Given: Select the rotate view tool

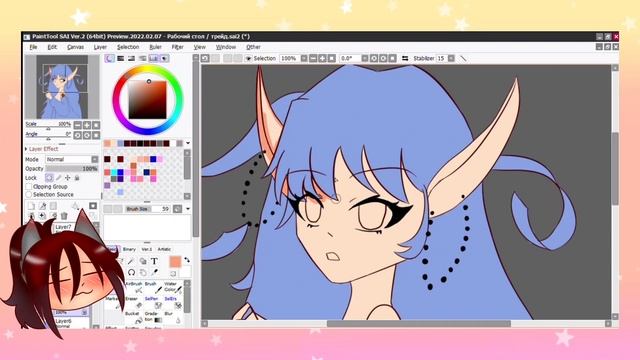Looking at the screenshot, I should pos(131,272).
